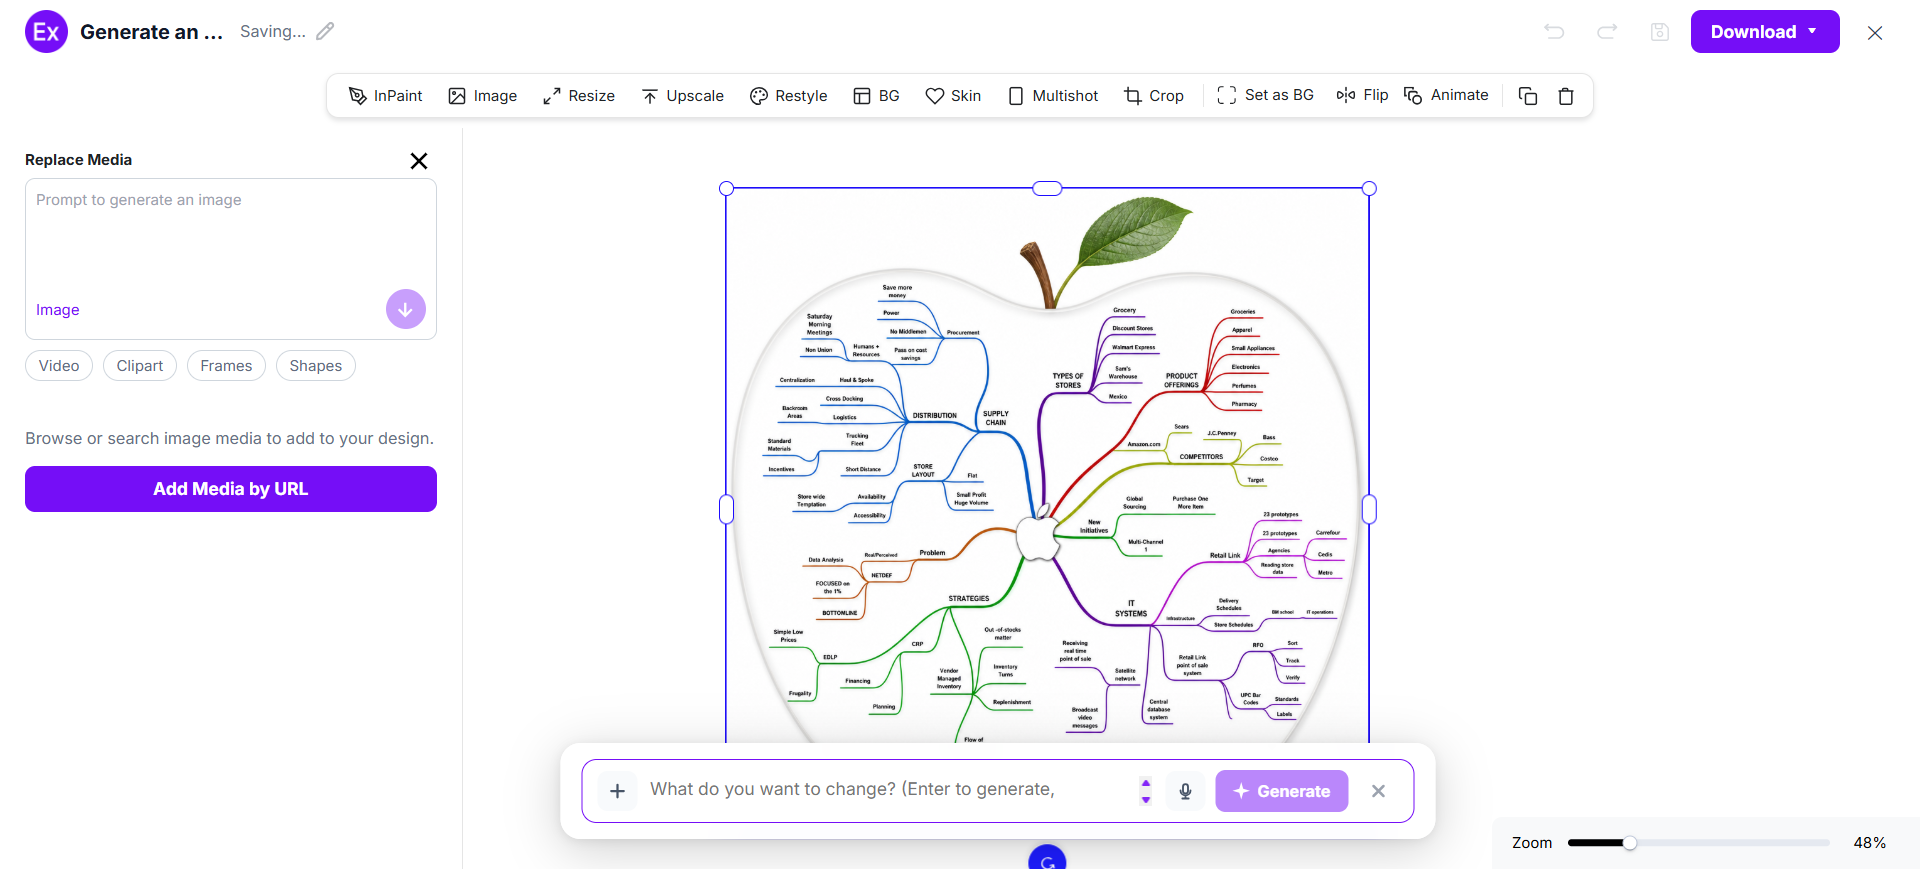The height and width of the screenshot is (869, 1920).
Task: Focus the 'What do you want to change' field
Action: [x=888, y=790]
